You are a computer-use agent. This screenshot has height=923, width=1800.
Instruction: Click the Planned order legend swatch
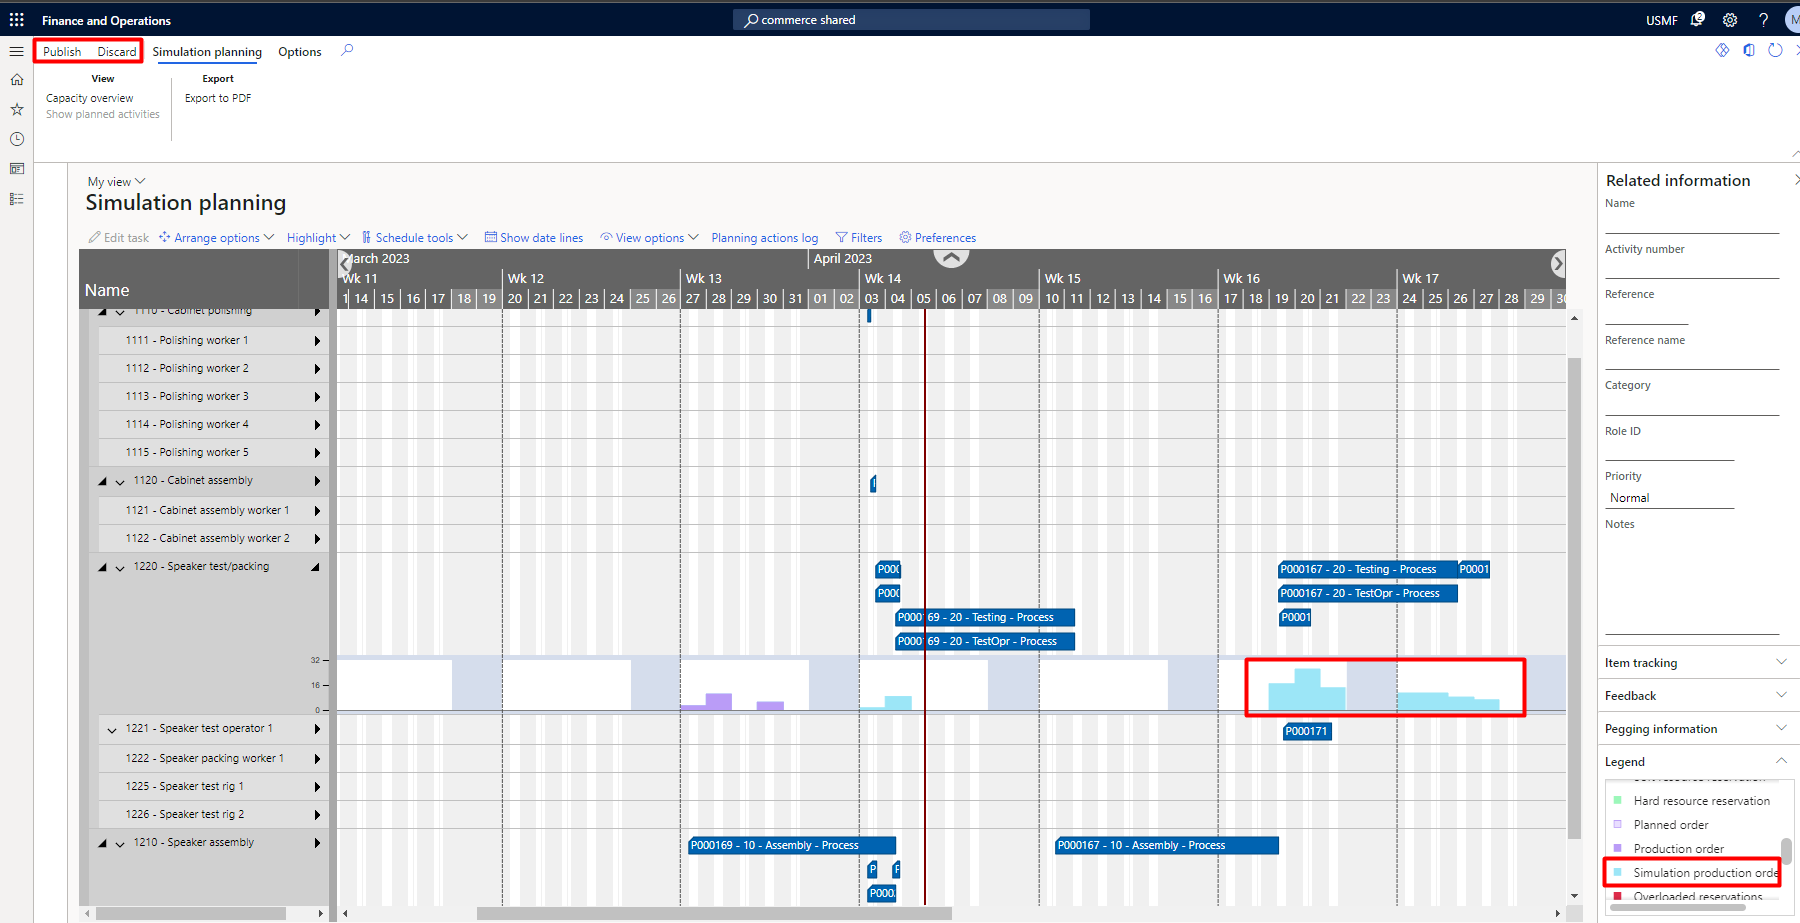point(1618,824)
